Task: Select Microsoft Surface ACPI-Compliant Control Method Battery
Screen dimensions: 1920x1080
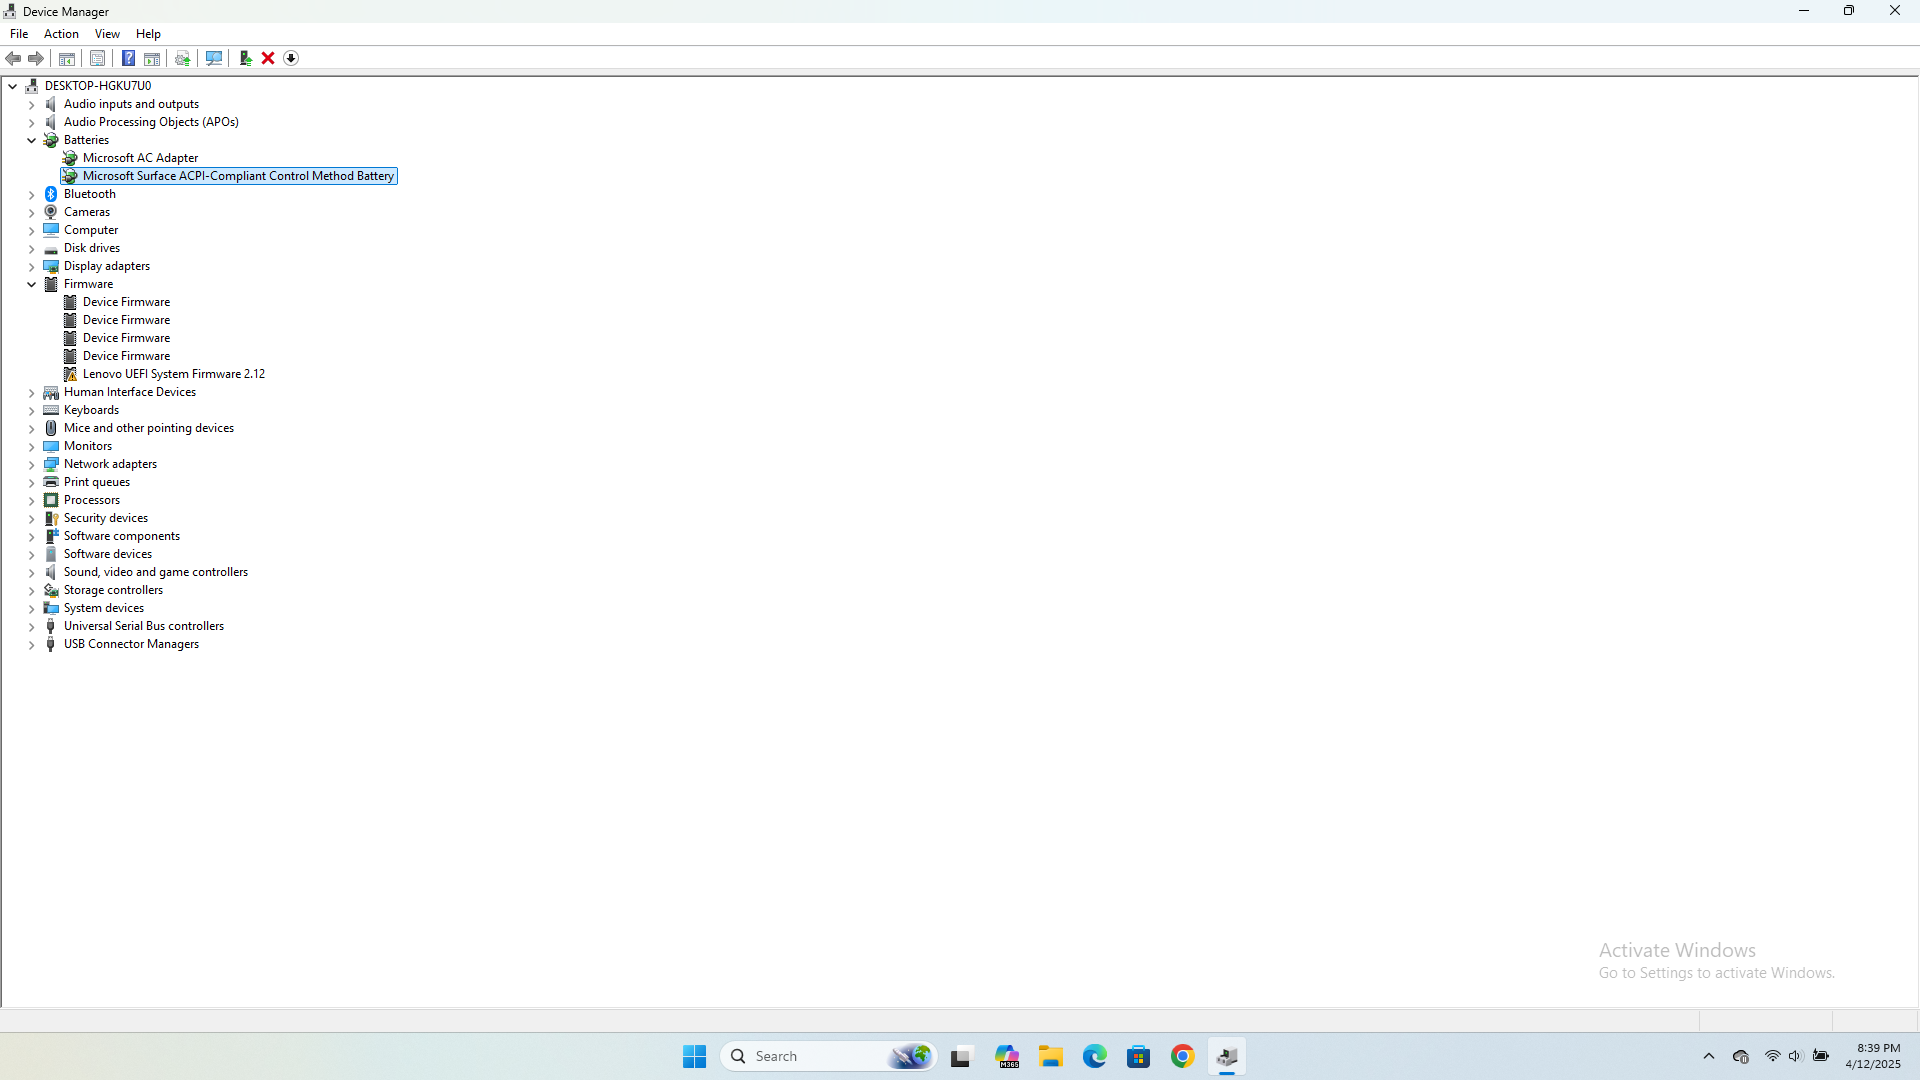Action: tap(238, 176)
